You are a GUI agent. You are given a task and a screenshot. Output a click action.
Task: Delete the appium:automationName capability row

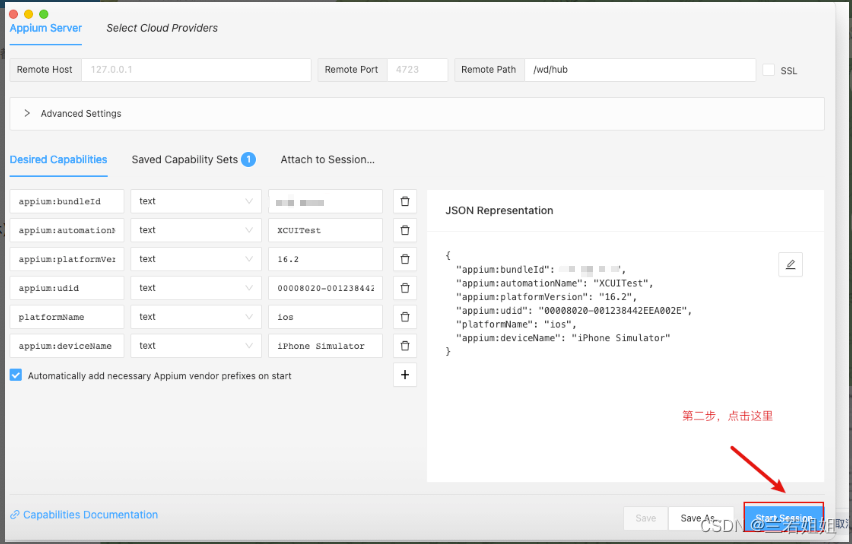pyautogui.click(x=405, y=230)
